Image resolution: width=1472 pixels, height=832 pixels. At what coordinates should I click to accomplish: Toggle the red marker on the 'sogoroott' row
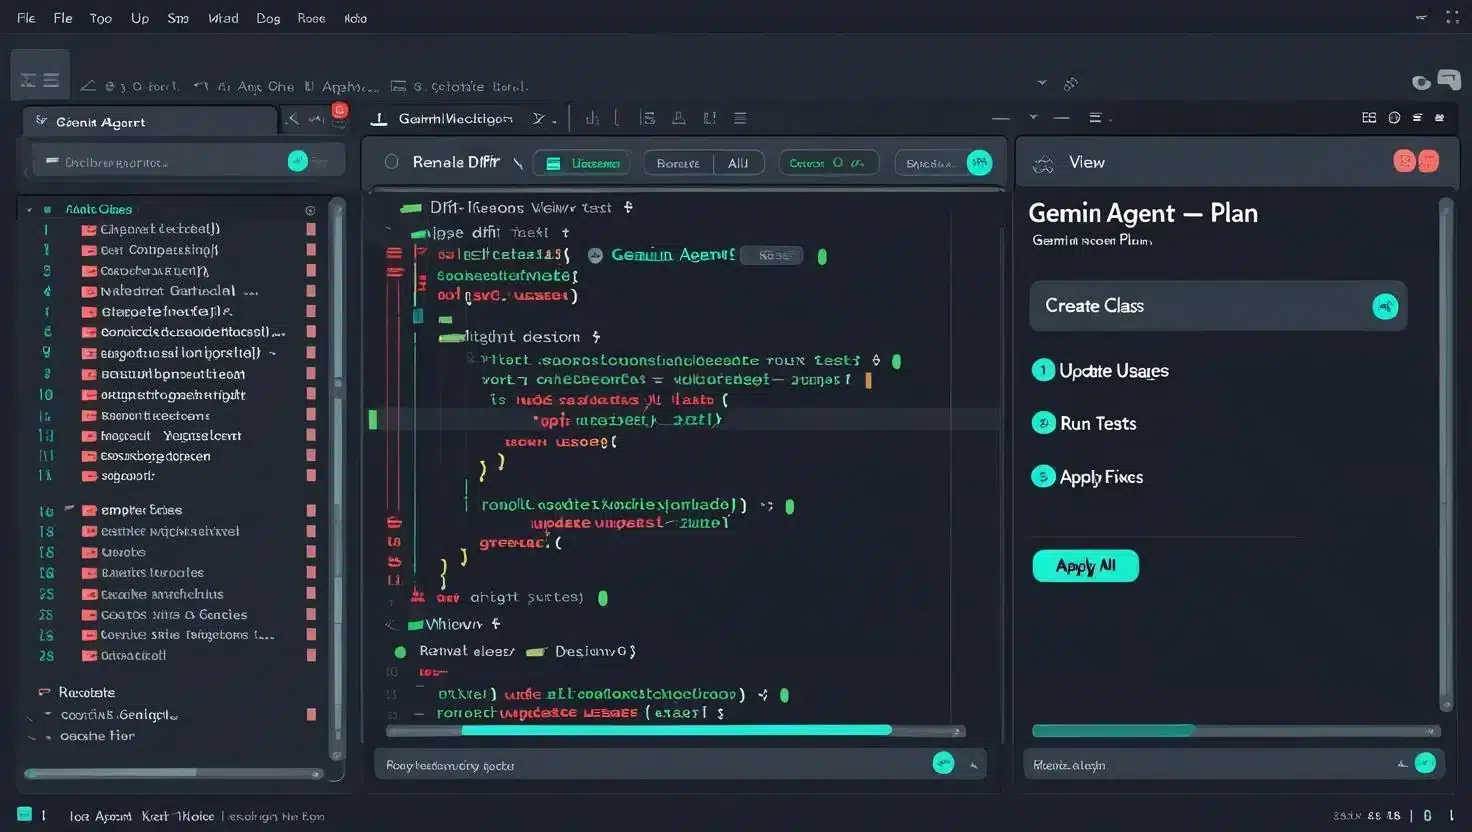tap(311, 476)
